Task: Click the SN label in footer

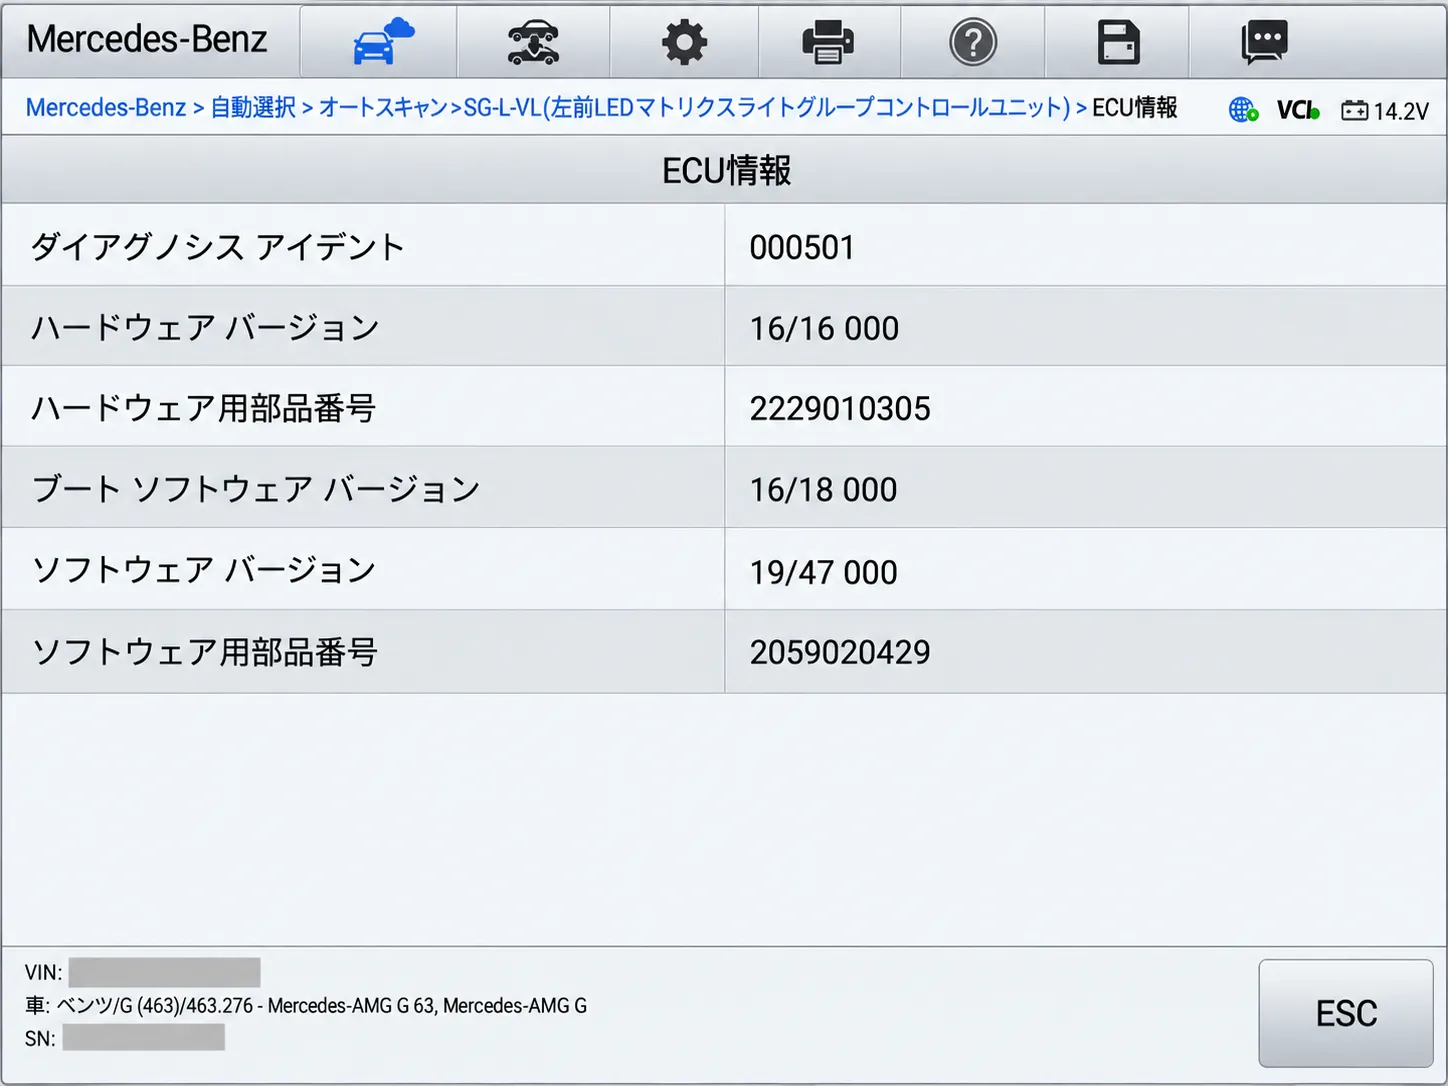Action: pyautogui.click(x=40, y=1038)
